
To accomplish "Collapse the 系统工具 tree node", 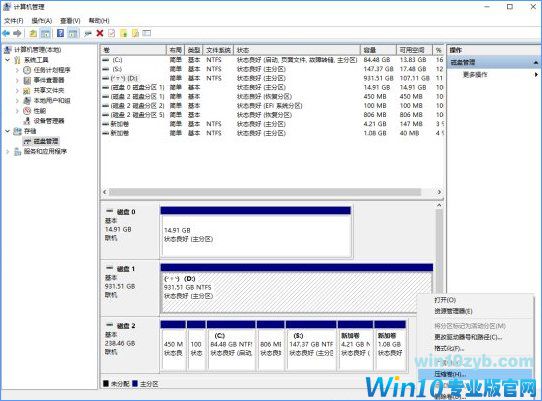I will coord(8,60).
